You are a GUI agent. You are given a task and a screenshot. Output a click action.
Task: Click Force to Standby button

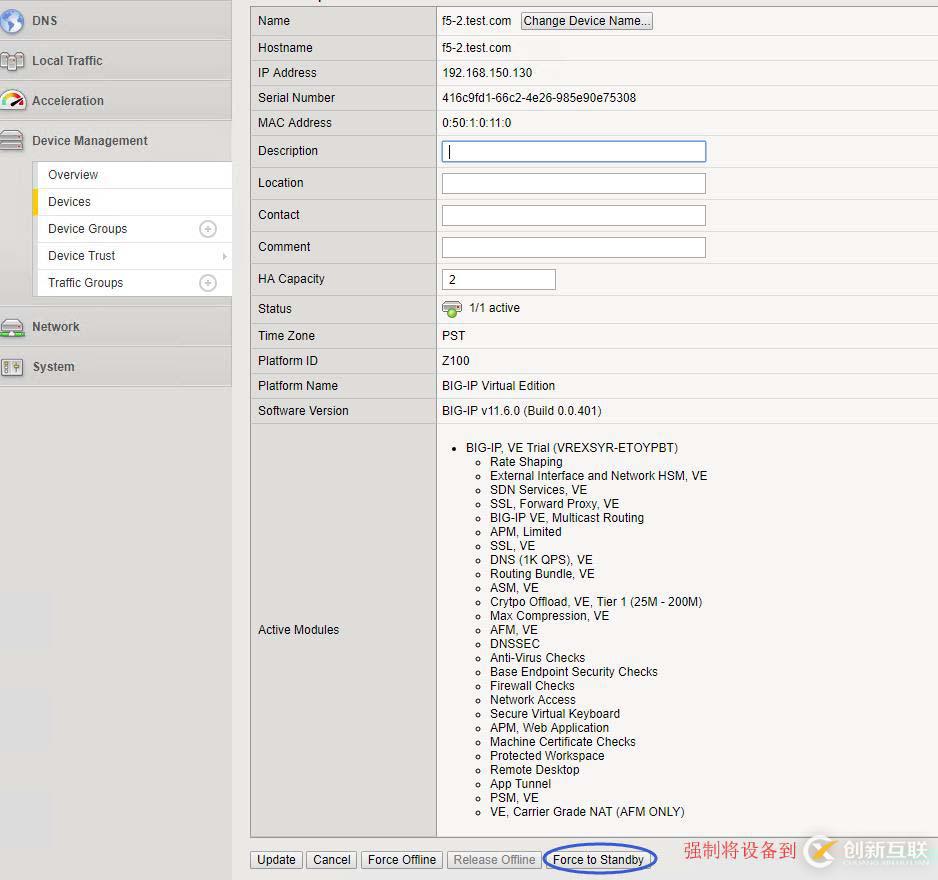[x=598, y=860]
